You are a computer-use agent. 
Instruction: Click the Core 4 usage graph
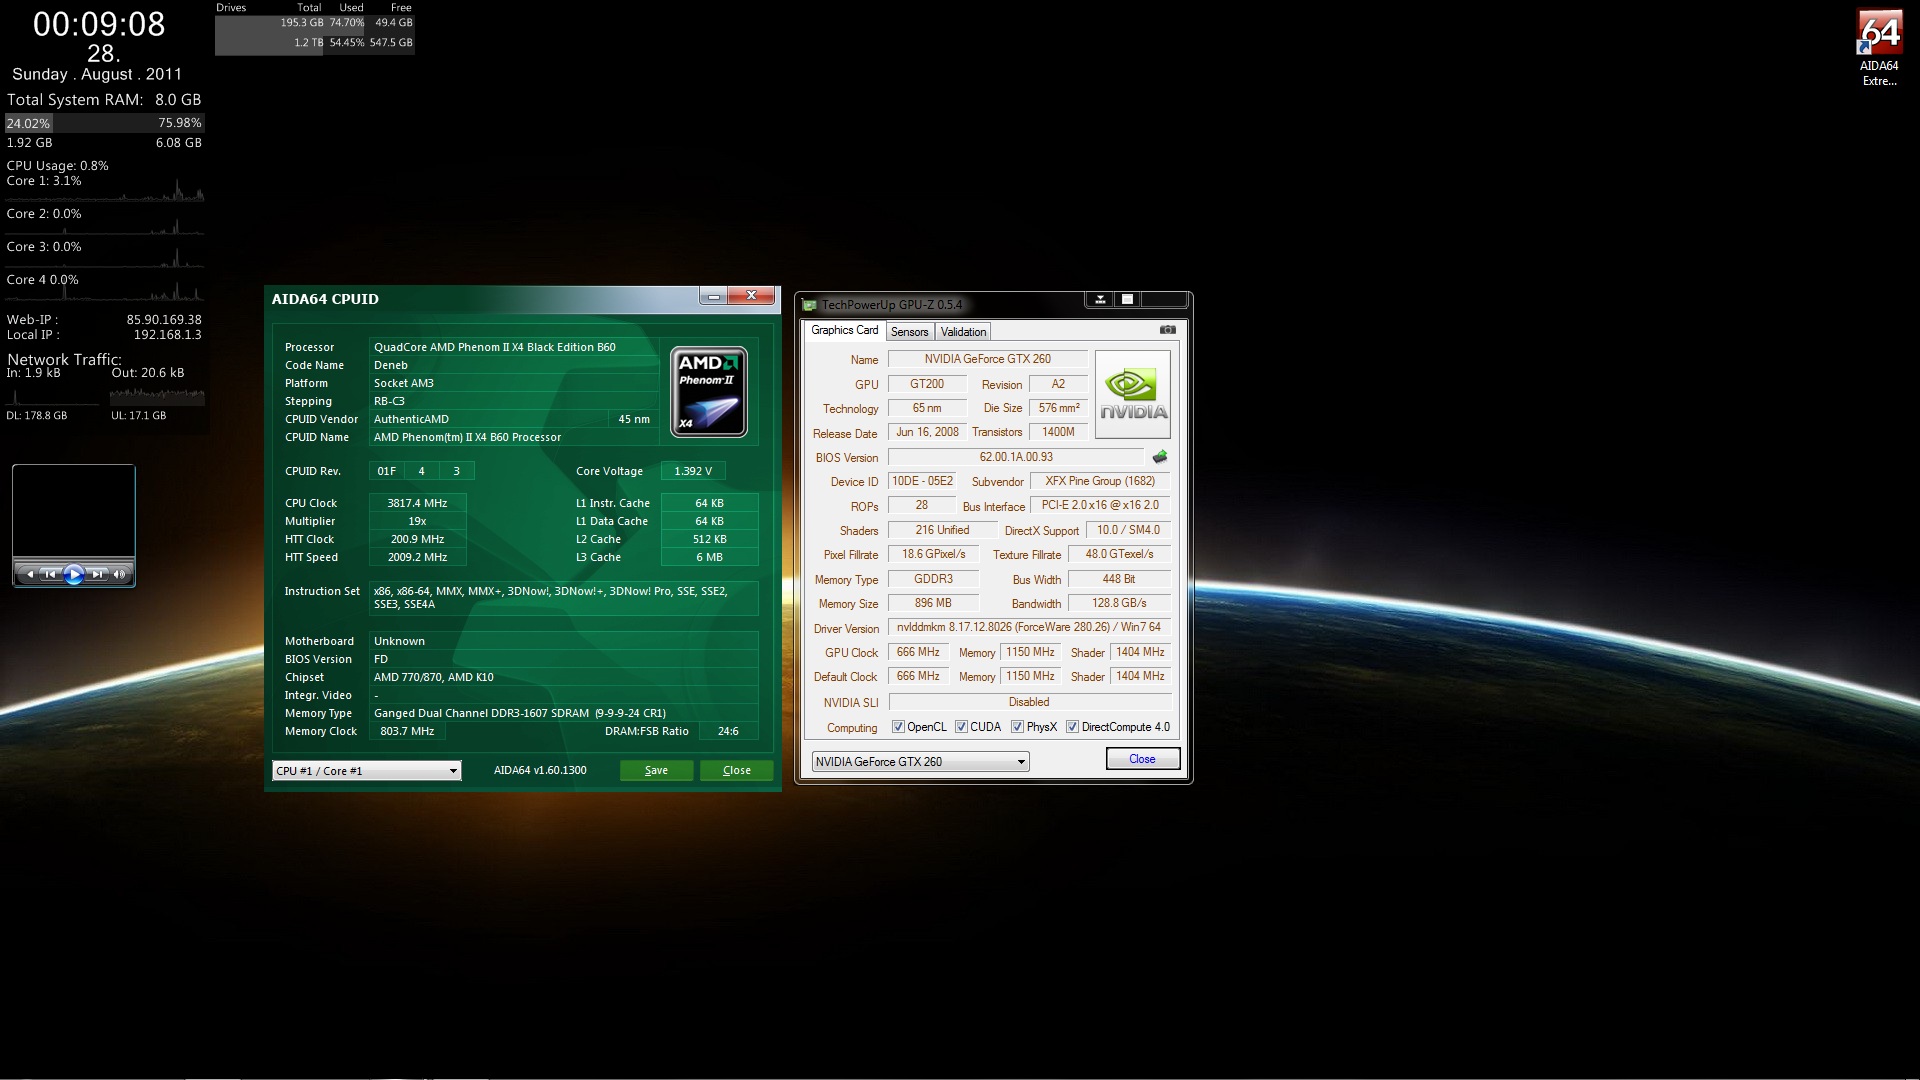(x=104, y=290)
